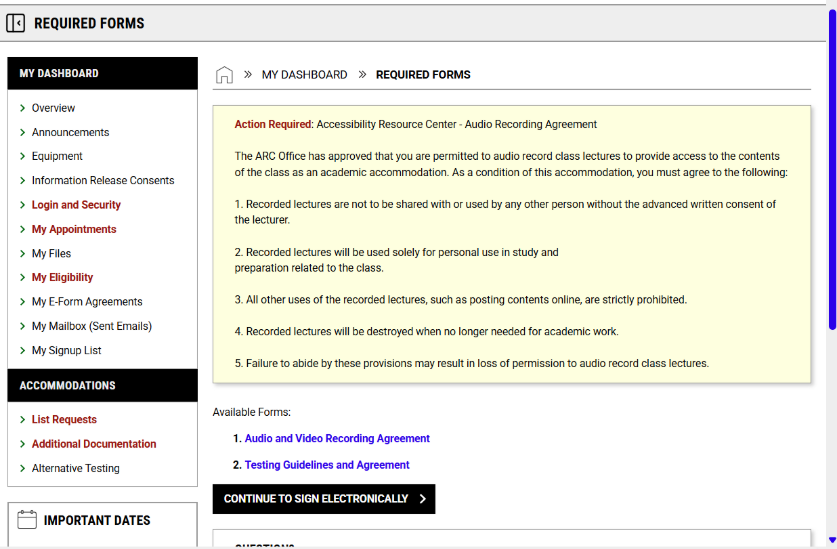The image size is (837, 549).
Task: View My Eligibility page
Action: tap(62, 277)
